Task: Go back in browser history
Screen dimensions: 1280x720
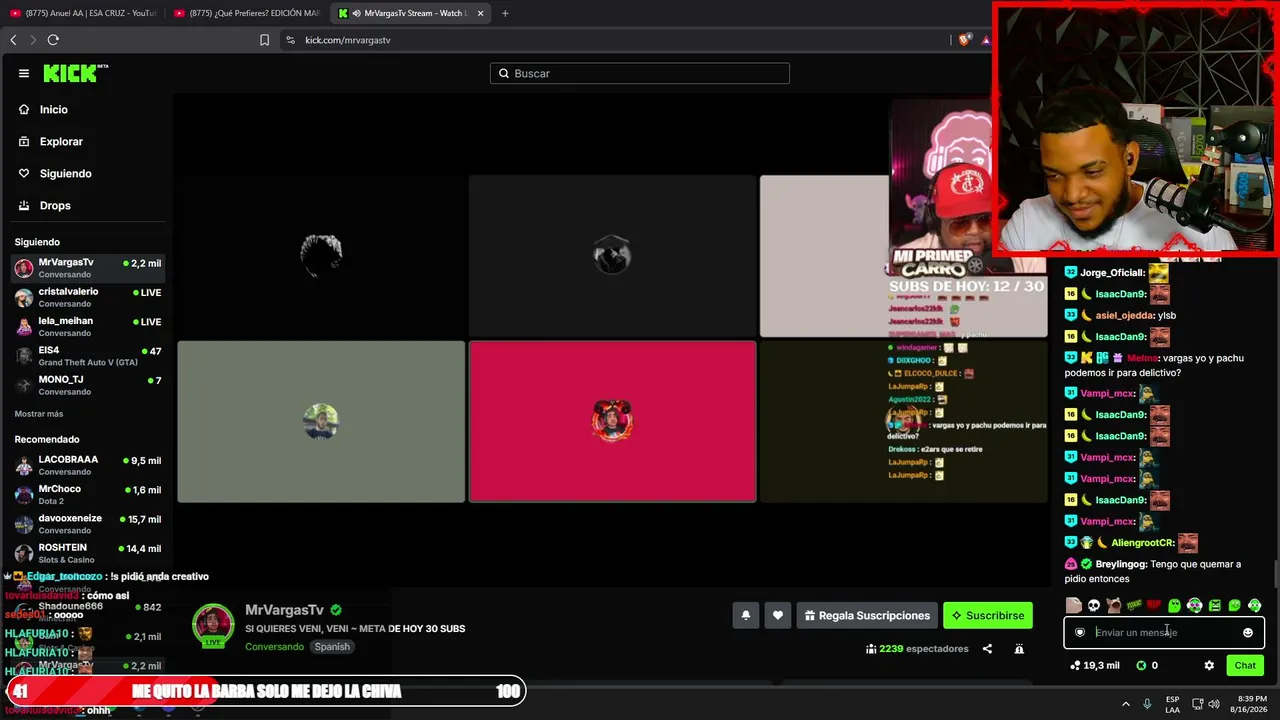Action: (x=13, y=40)
